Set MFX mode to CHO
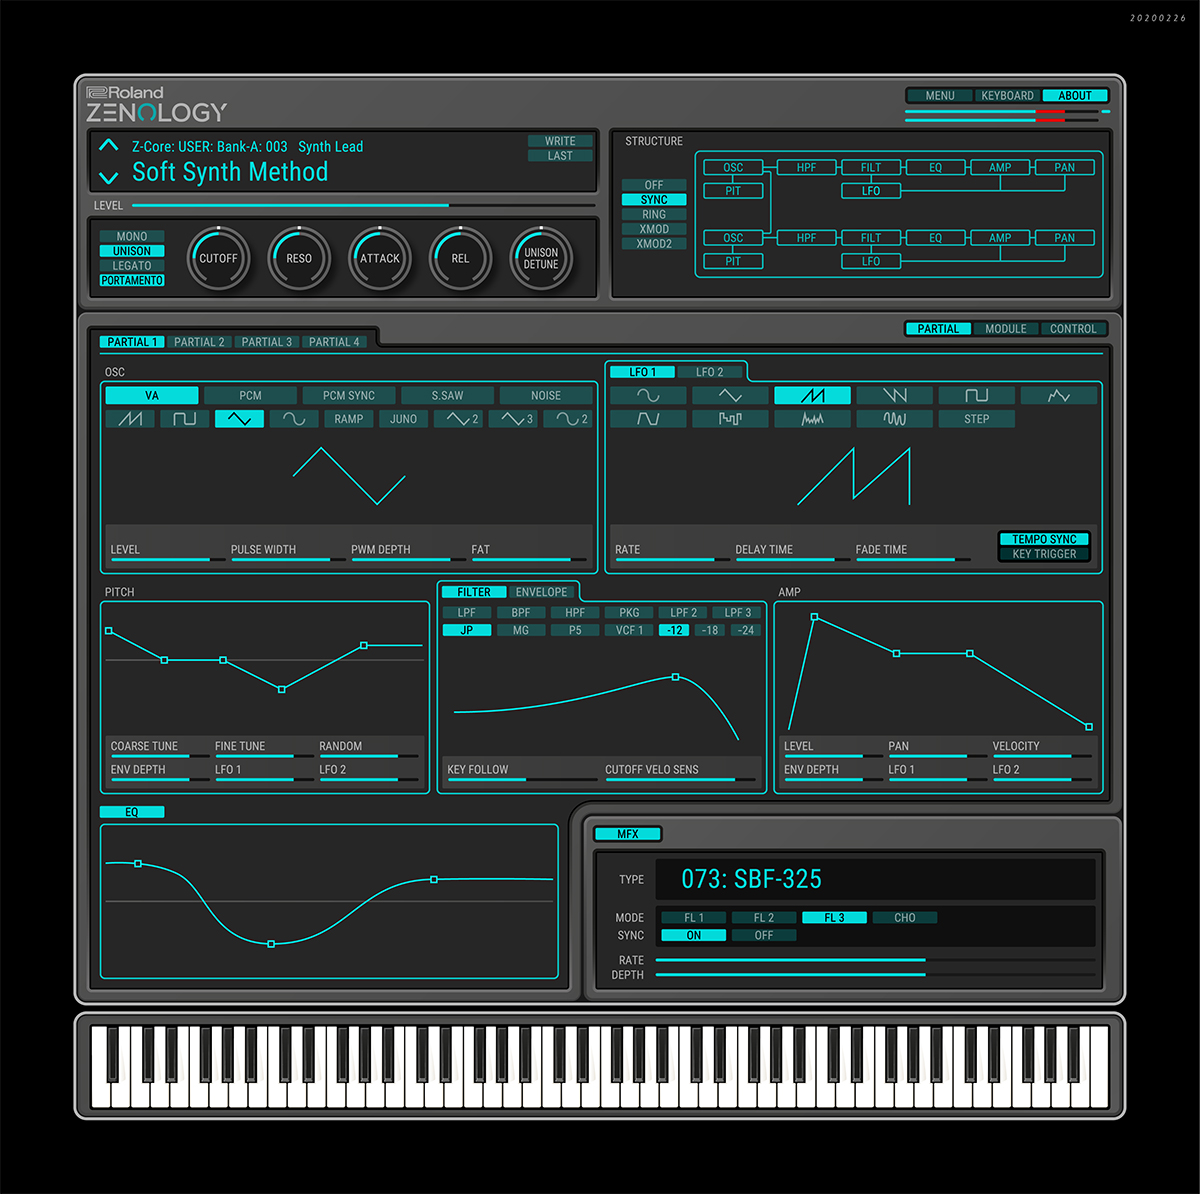This screenshot has width=1200, height=1194. (905, 918)
